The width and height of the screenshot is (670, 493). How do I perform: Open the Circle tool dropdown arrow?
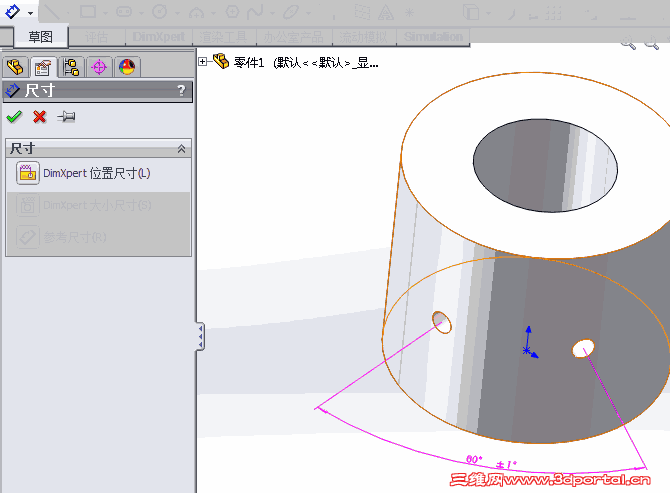(x=177, y=13)
